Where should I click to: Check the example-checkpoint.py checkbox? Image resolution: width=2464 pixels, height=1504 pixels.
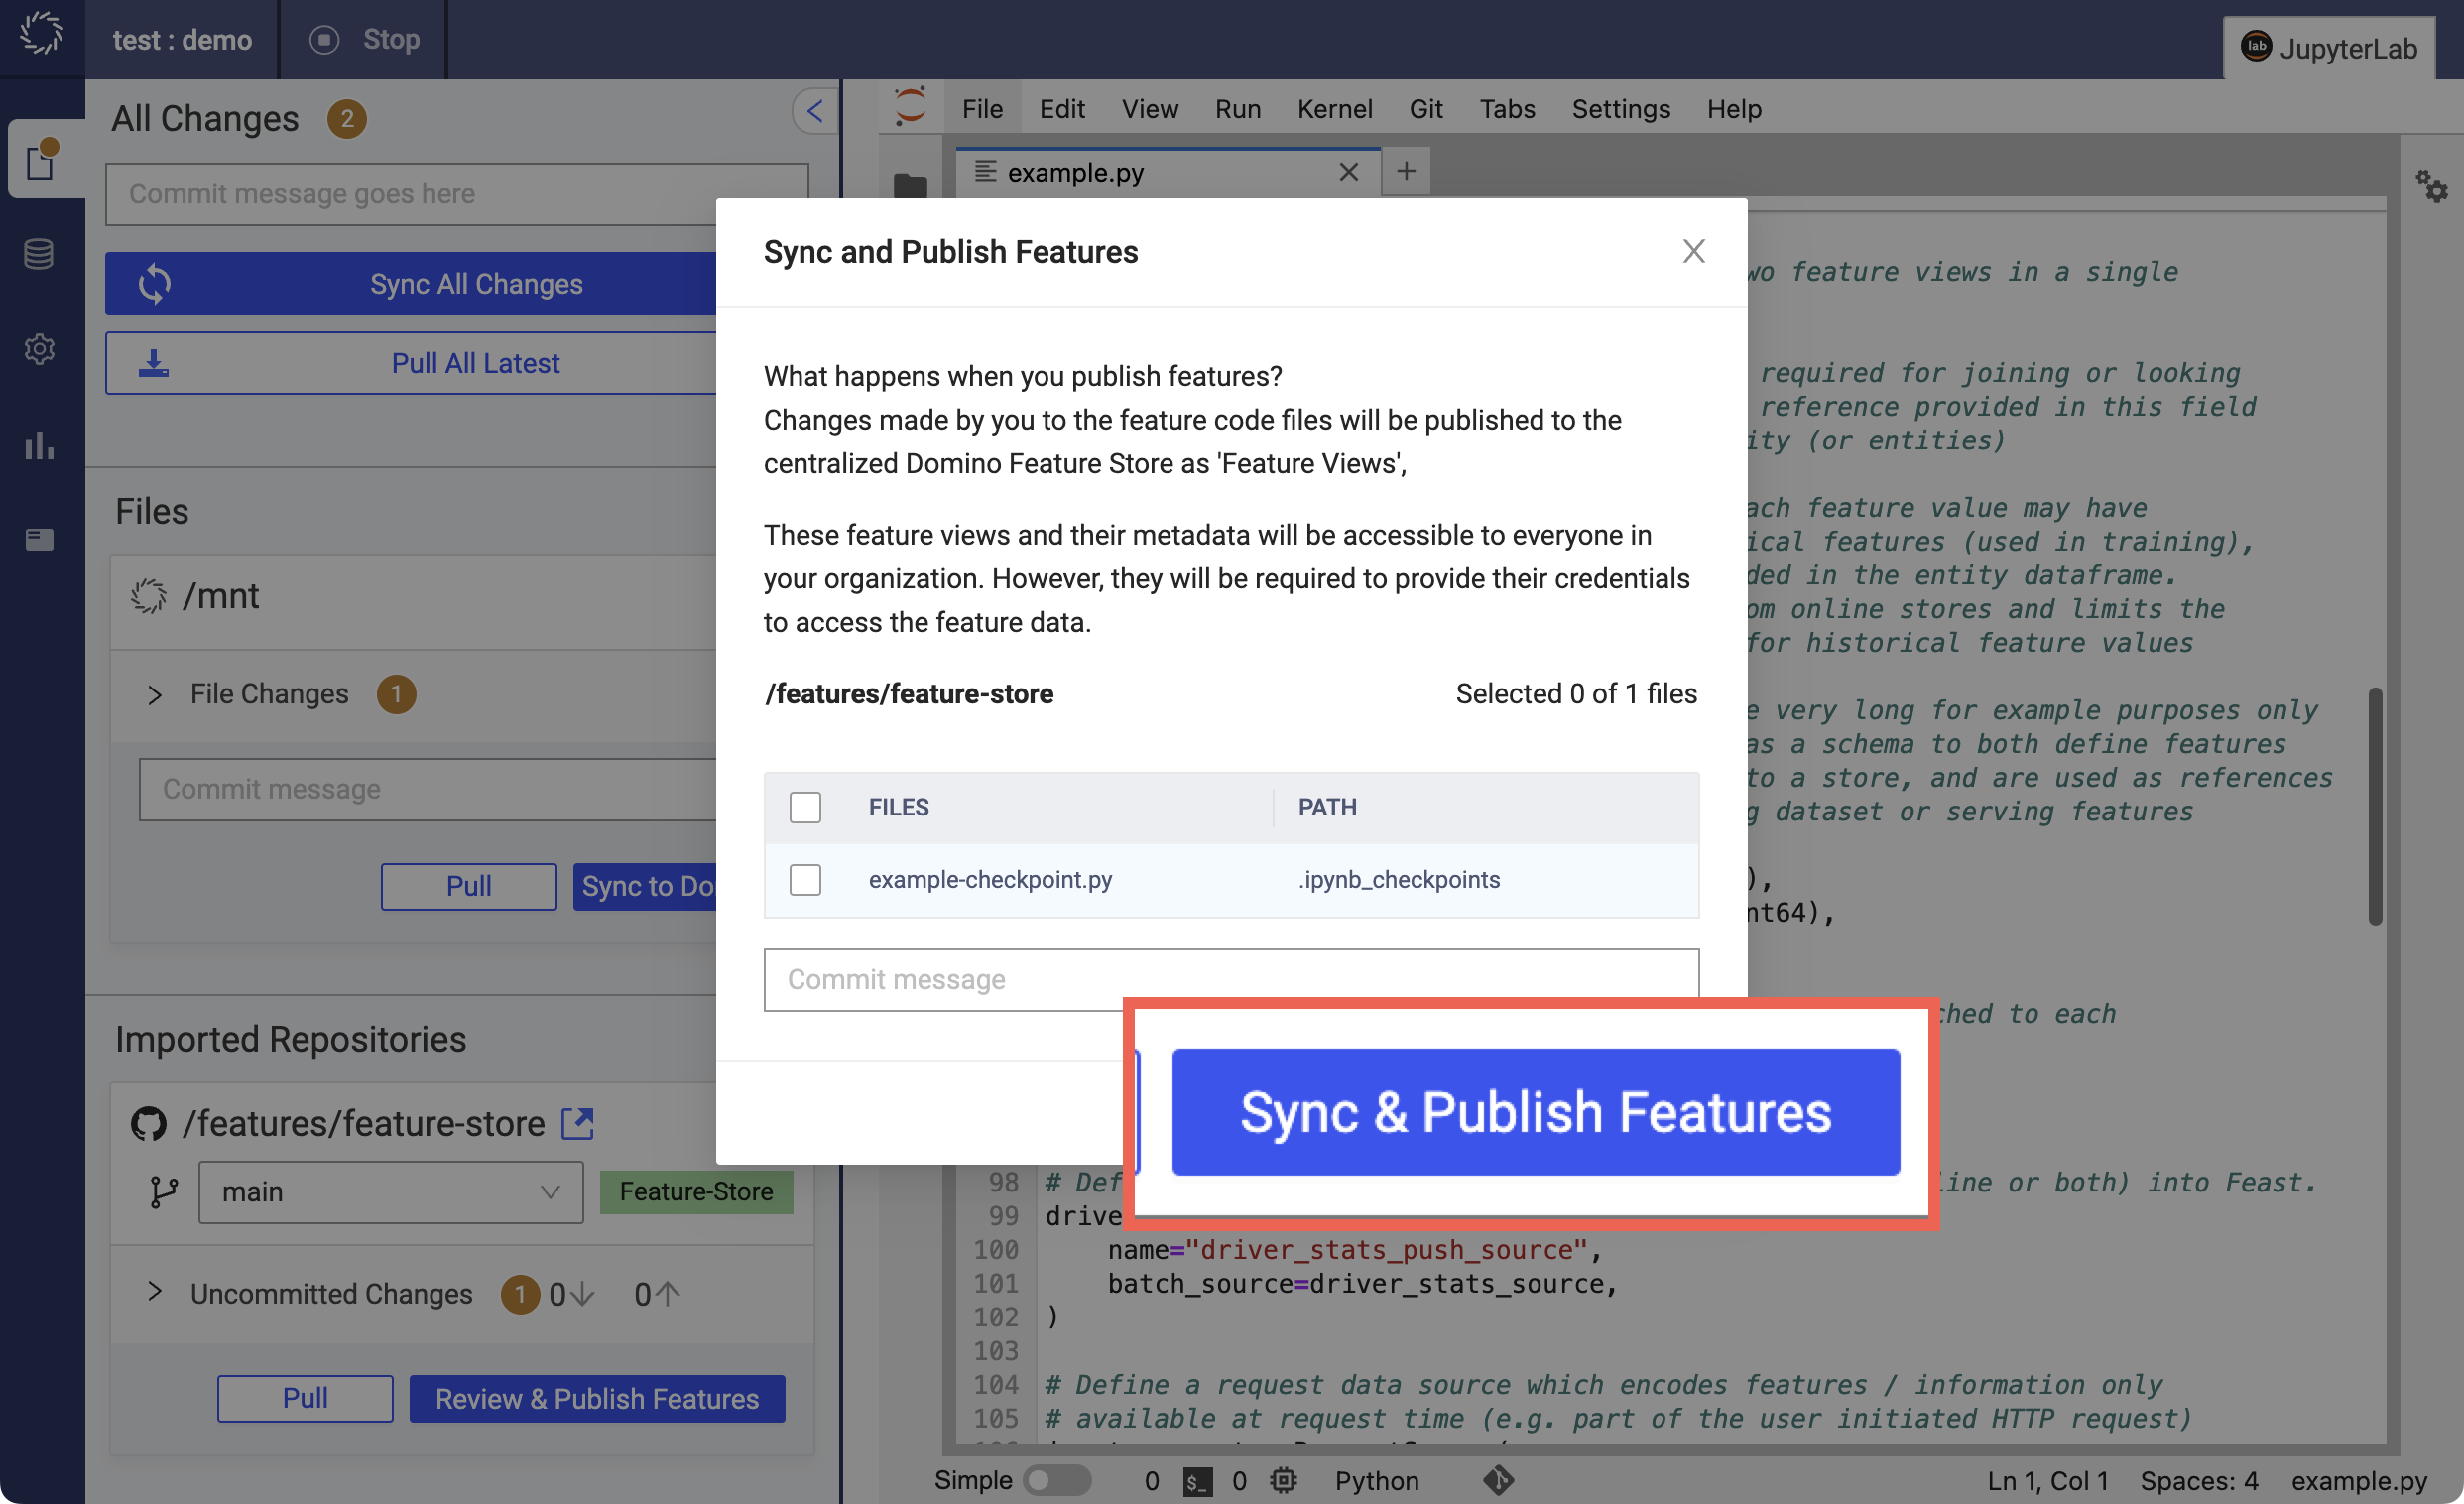coord(805,880)
